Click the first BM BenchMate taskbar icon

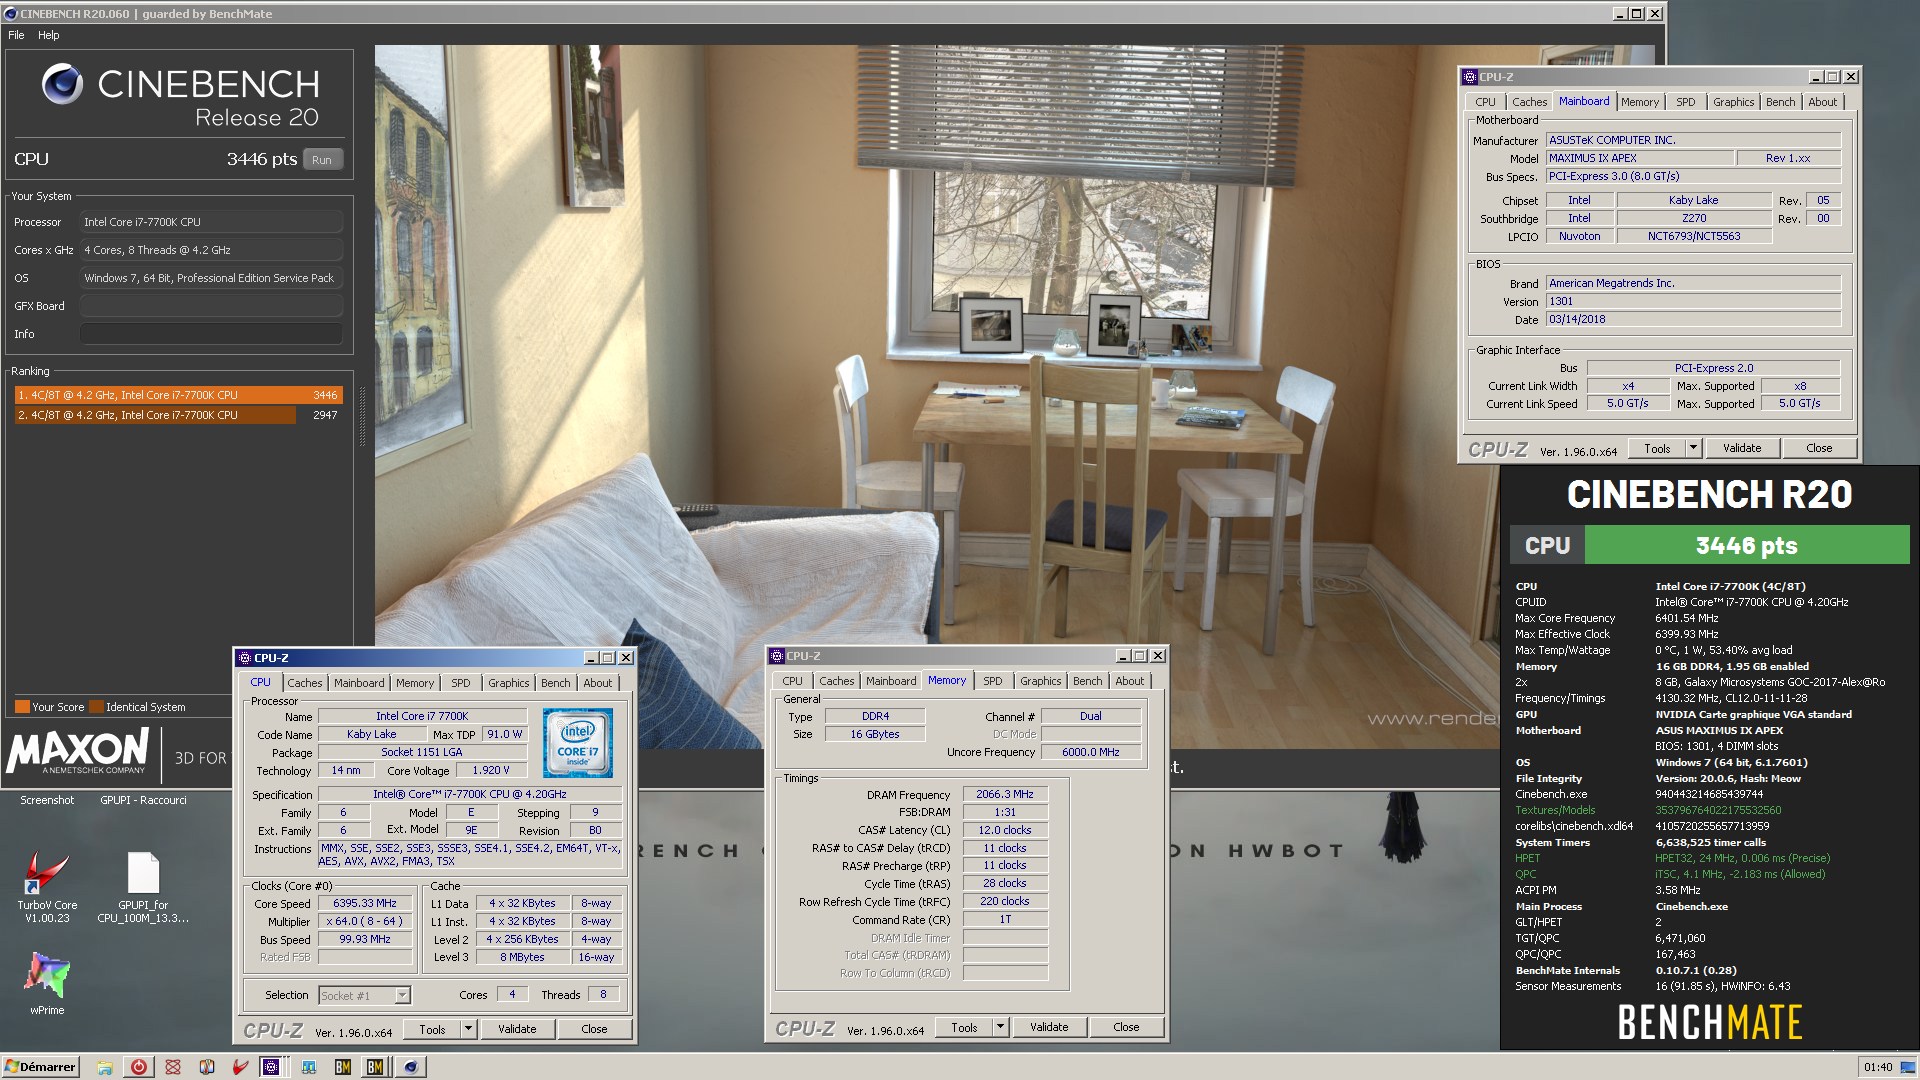click(342, 1067)
